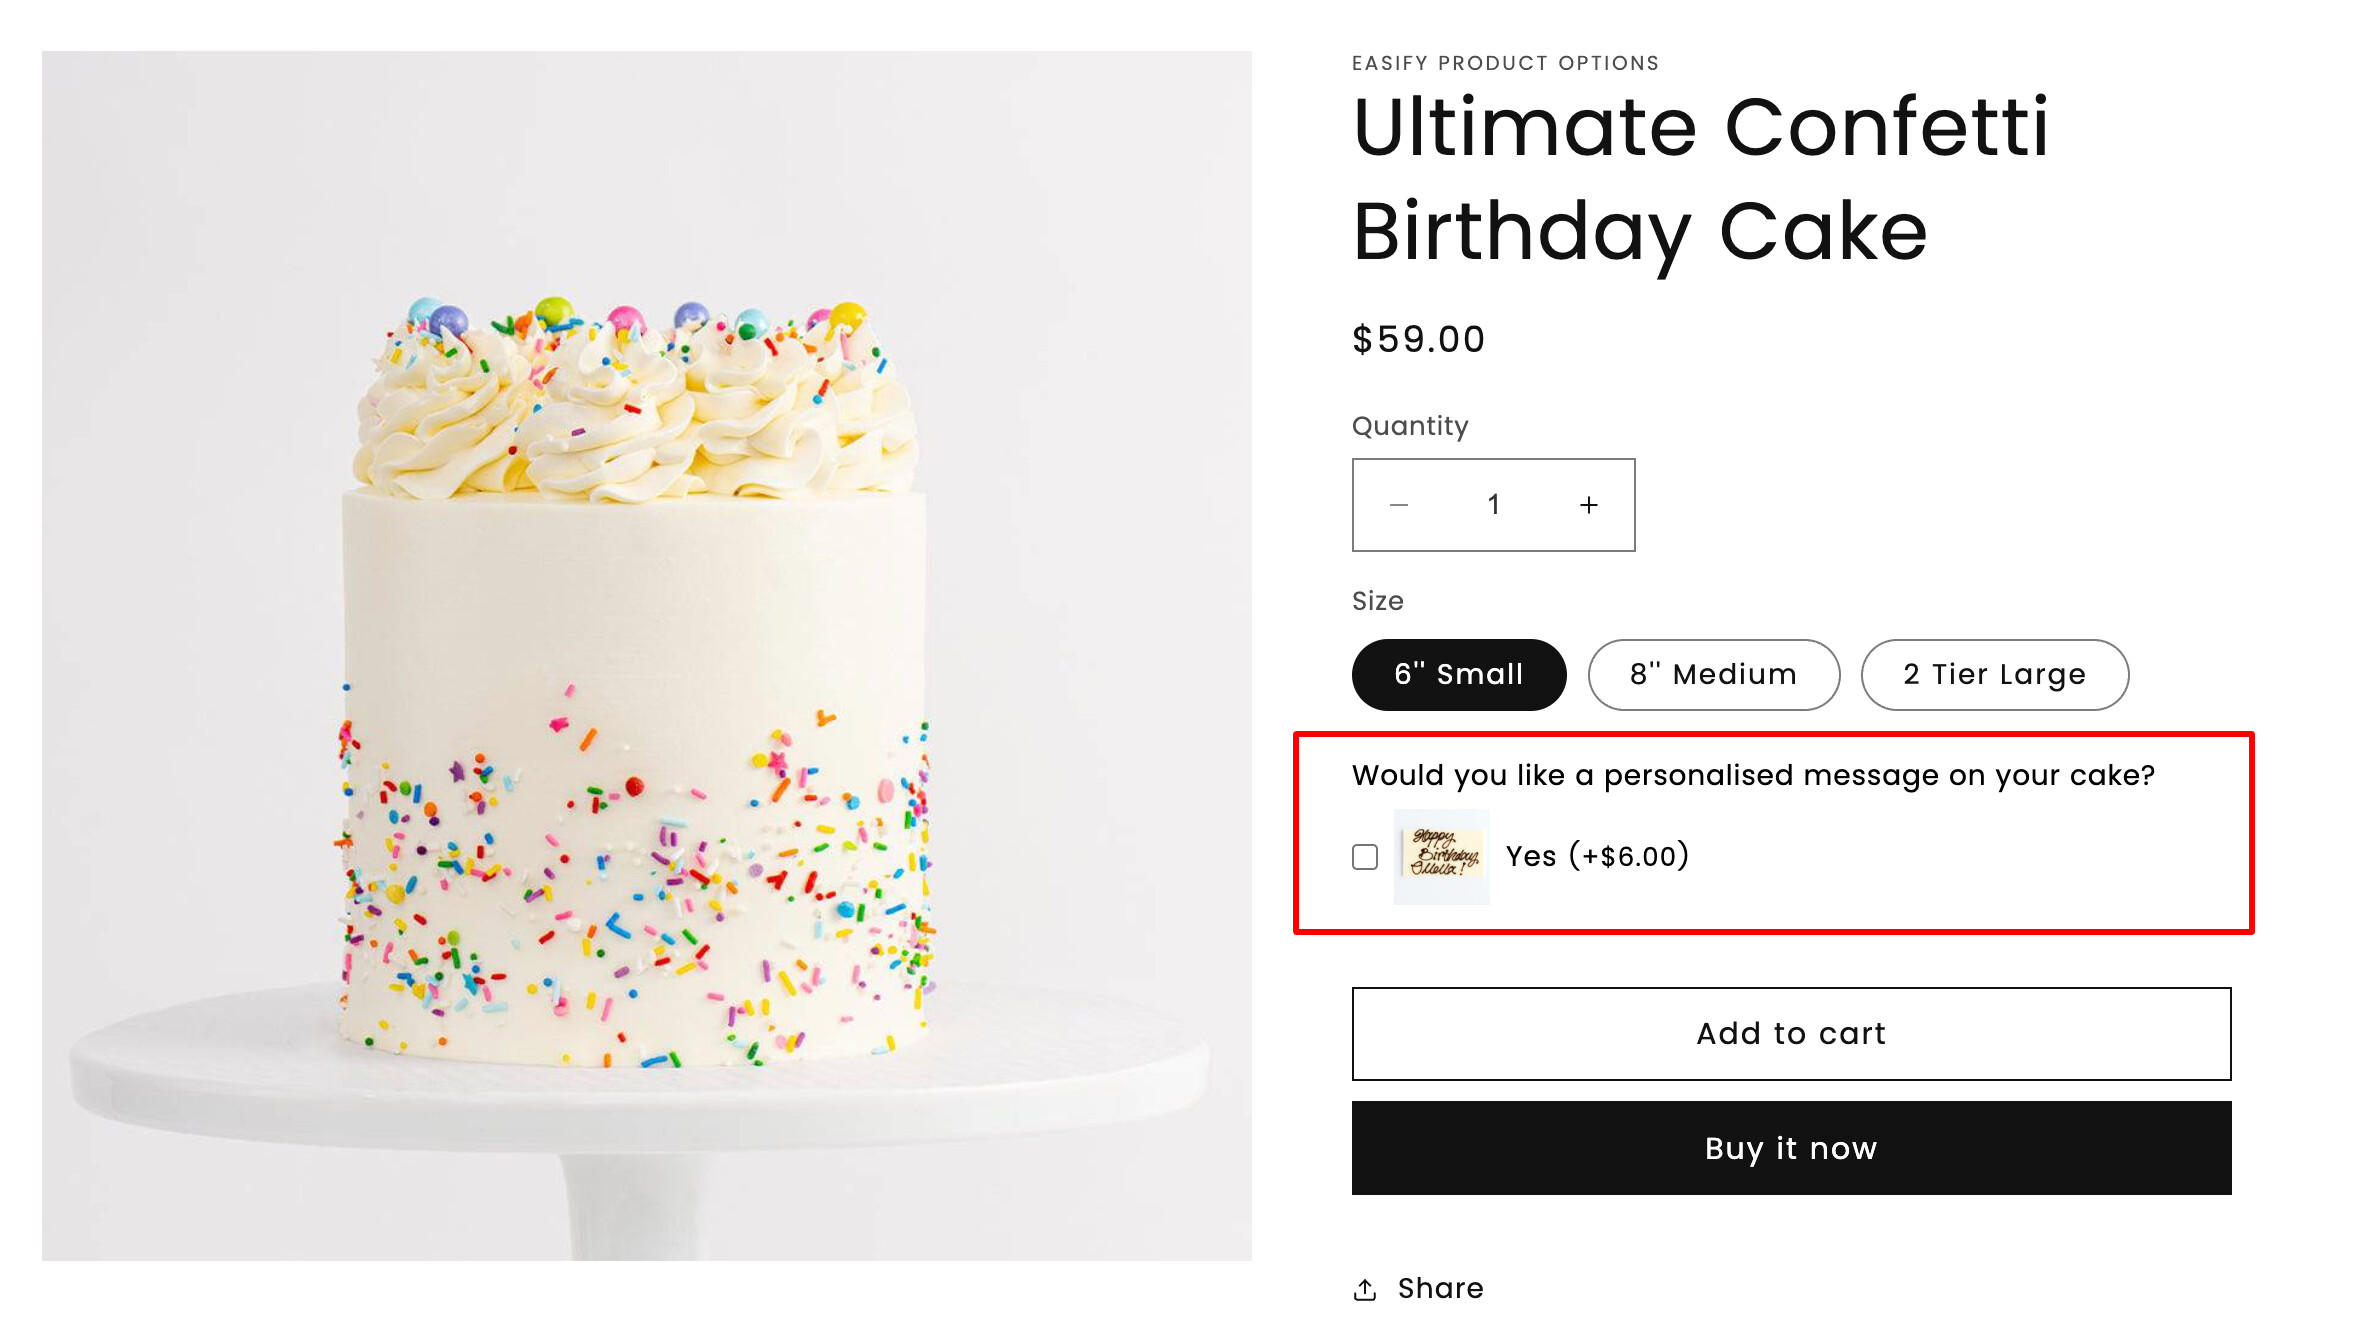Open the Share text link

pyautogui.click(x=1440, y=1288)
